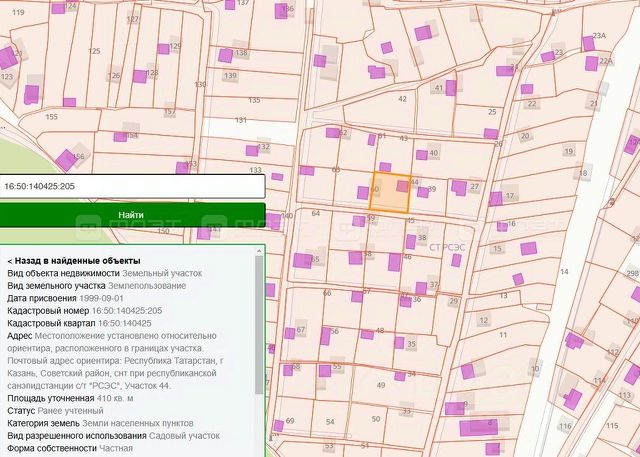Click the purple building on parcel 65
640x457 pixels.
[302, 260]
